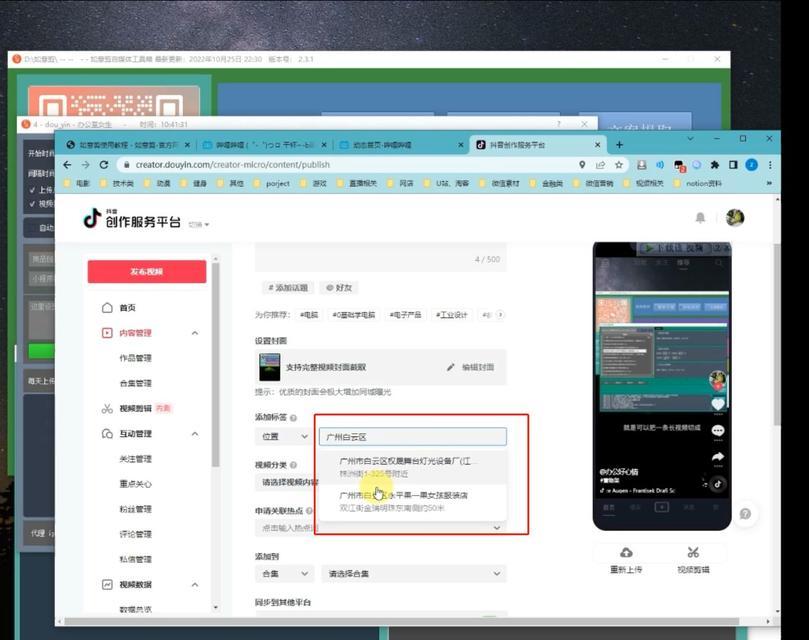This screenshot has height=640, width=809.
Task: Show more recommended tags with the arrow
Action: [x=500, y=314]
